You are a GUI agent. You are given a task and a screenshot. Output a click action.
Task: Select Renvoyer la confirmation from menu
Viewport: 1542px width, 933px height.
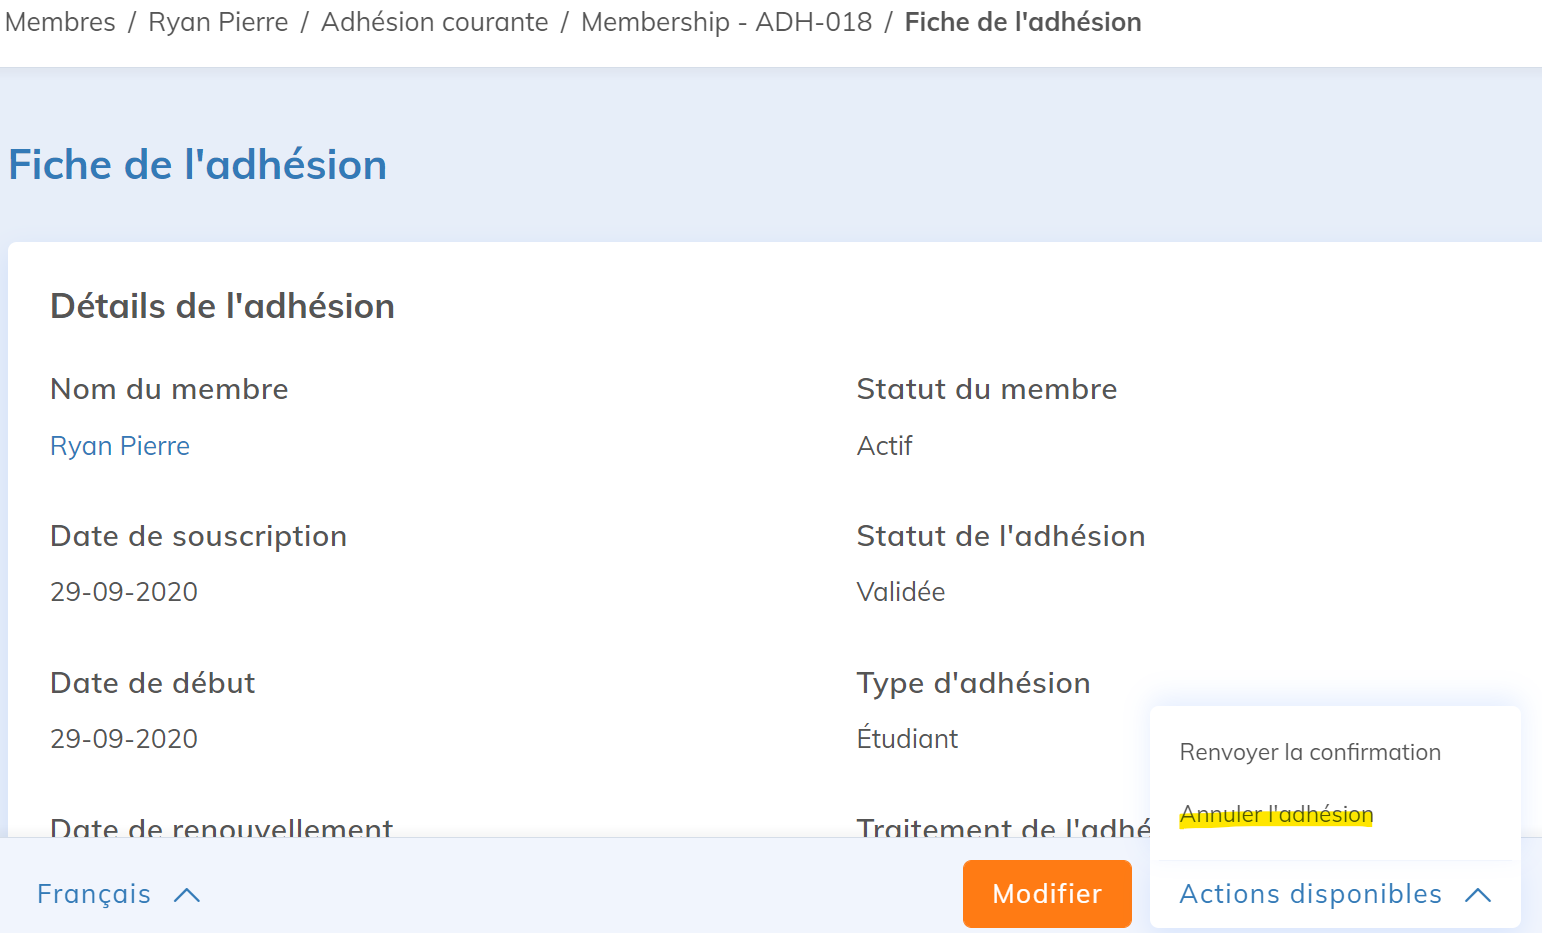(1310, 752)
